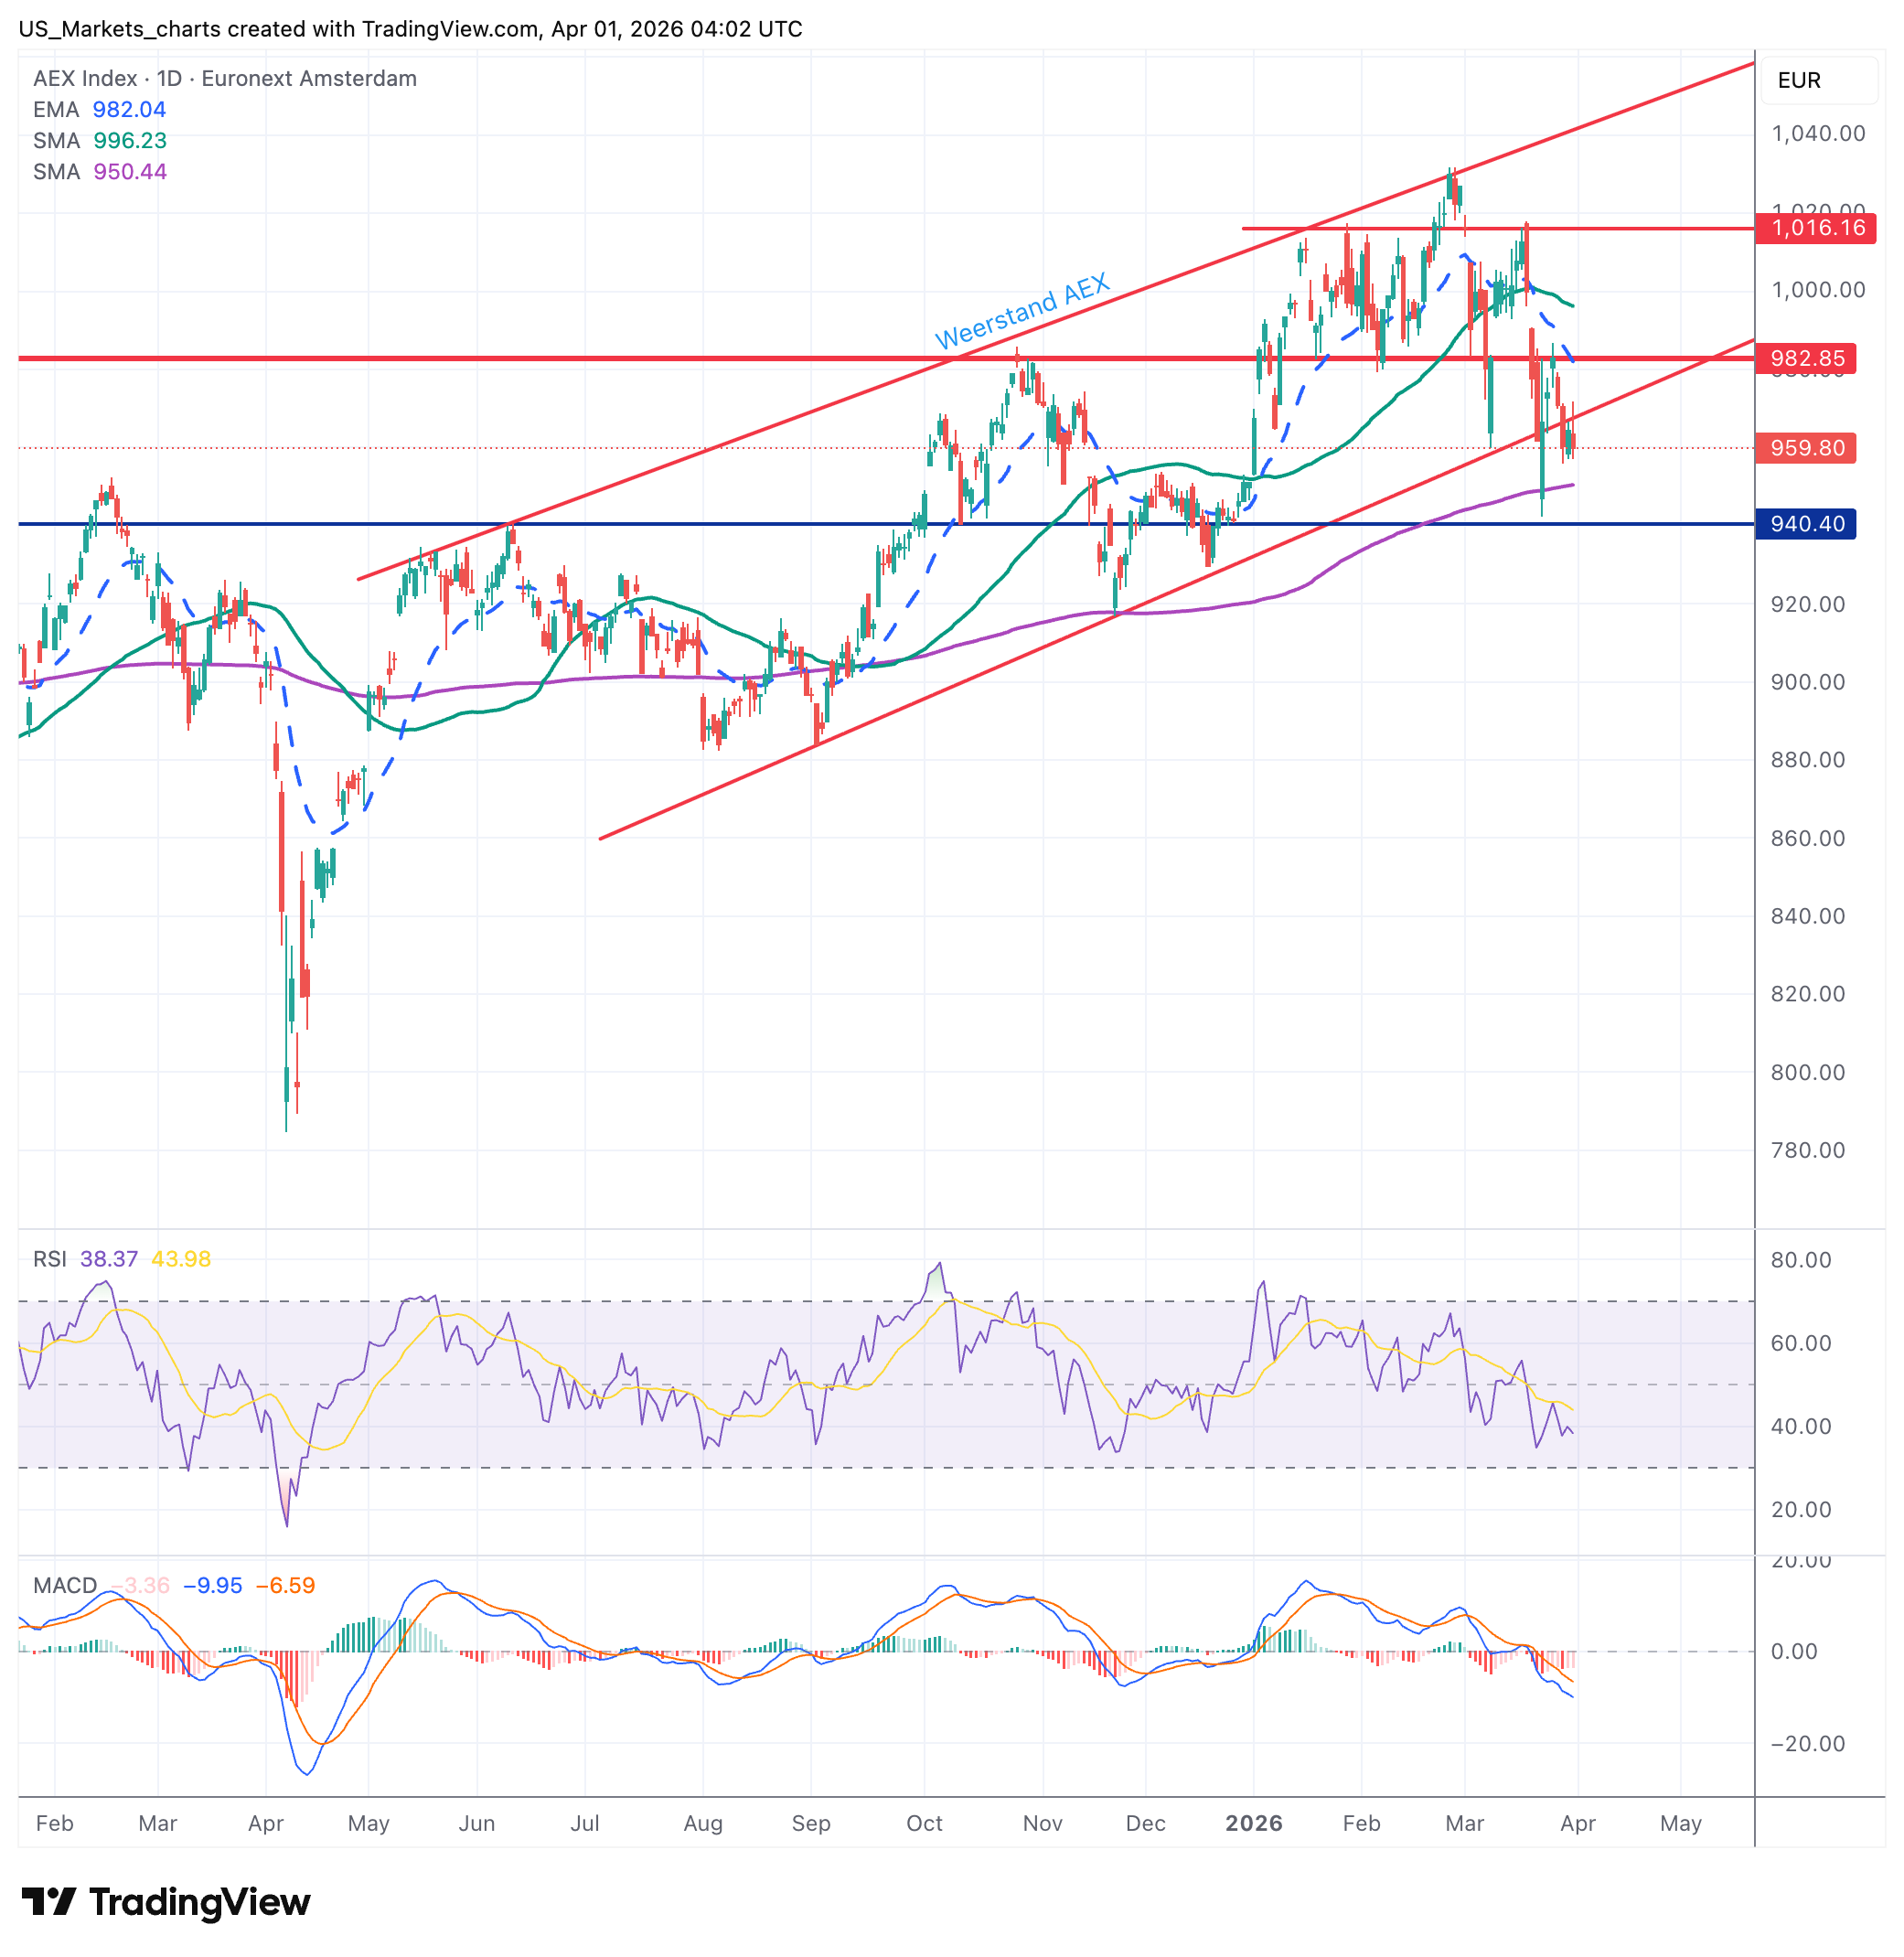This screenshot has width=1904, height=1957.
Task: Open the EUR currency selector
Action: coord(1818,80)
